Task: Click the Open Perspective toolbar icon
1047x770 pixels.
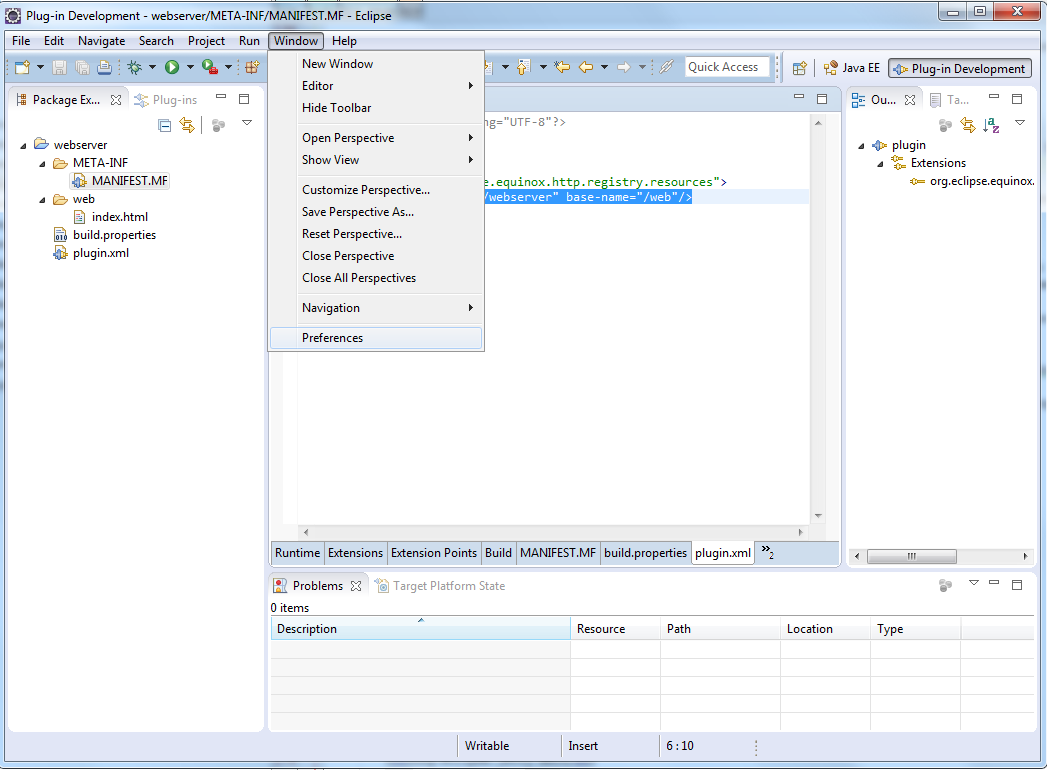Action: pyautogui.click(x=799, y=68)
